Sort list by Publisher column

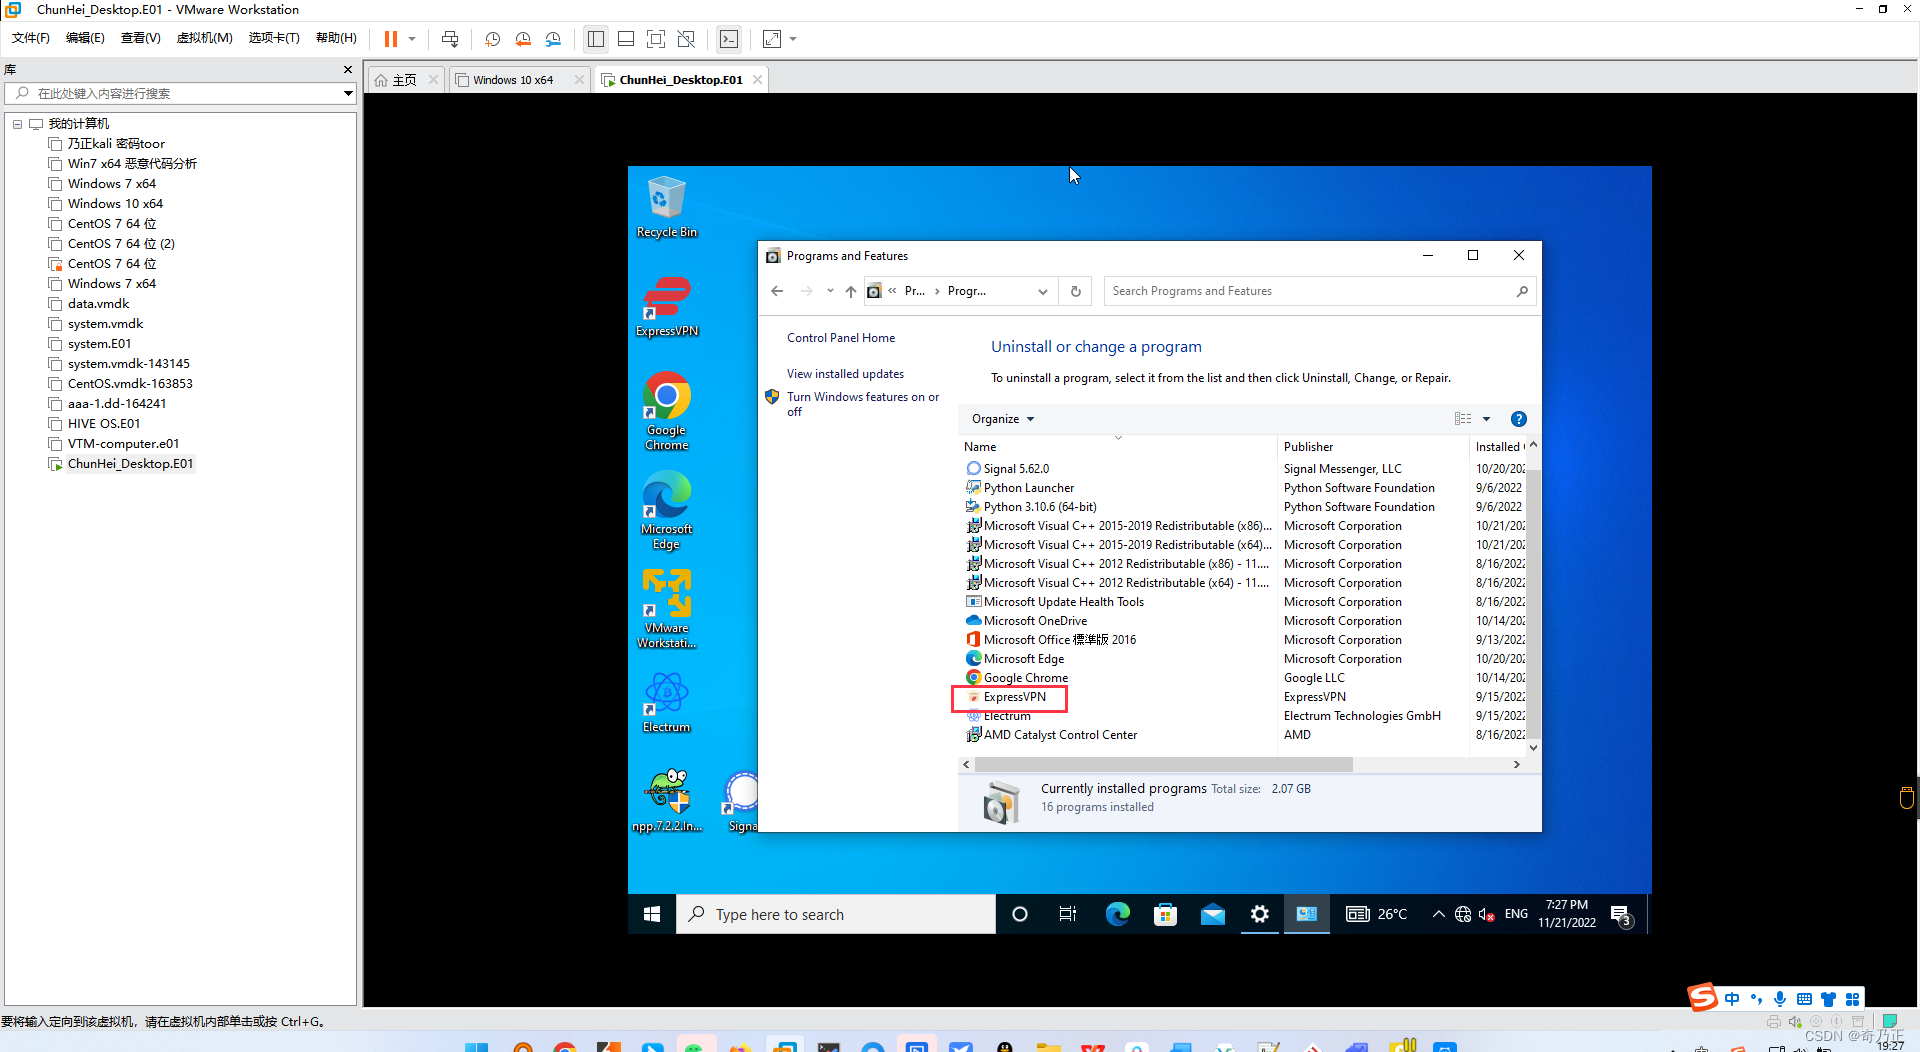click(1373, 447)
